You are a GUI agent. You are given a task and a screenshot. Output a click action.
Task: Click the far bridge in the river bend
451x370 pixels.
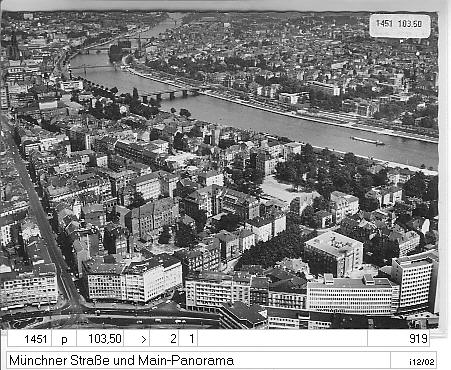[95, 51]
